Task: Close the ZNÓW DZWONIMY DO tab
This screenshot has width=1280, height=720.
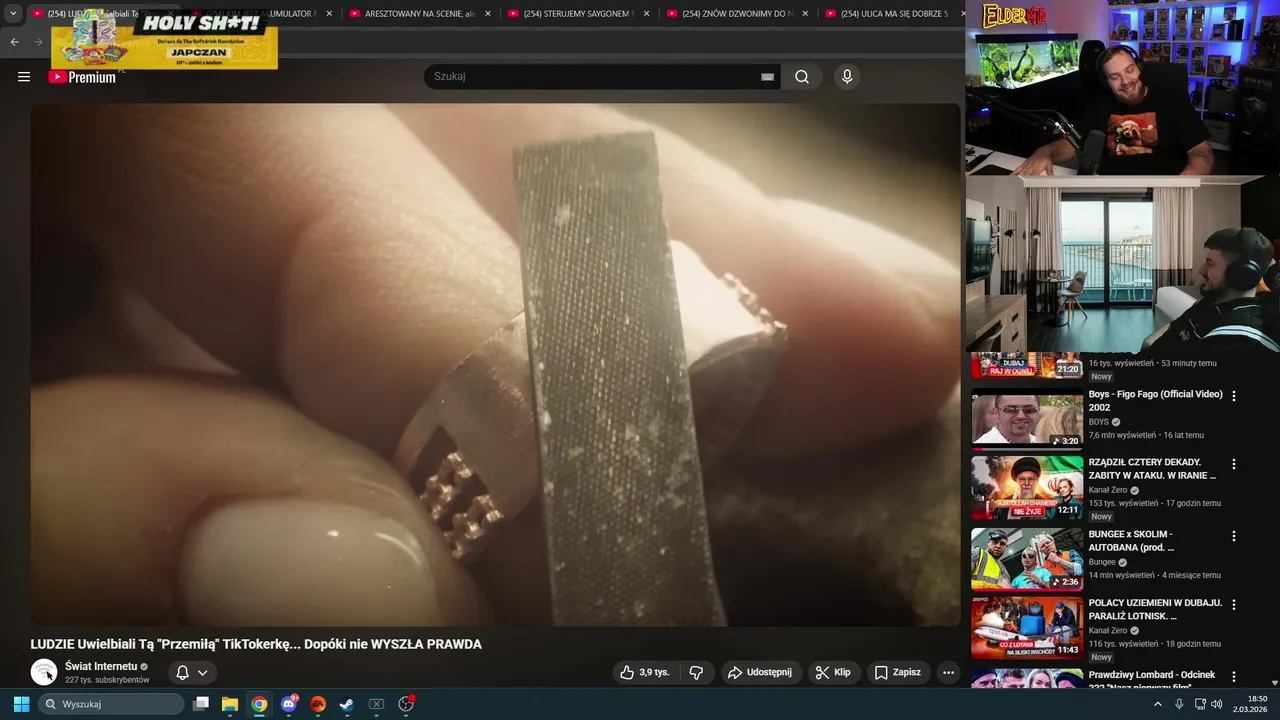Action: point(805,14)
